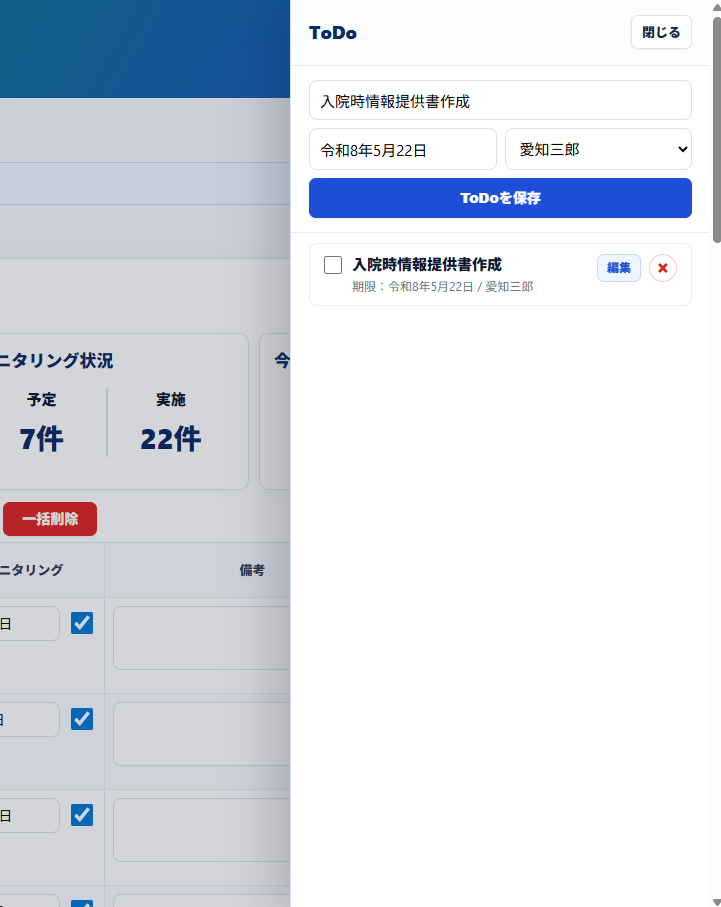Click the scrollbar down arrow

(716, 902)
